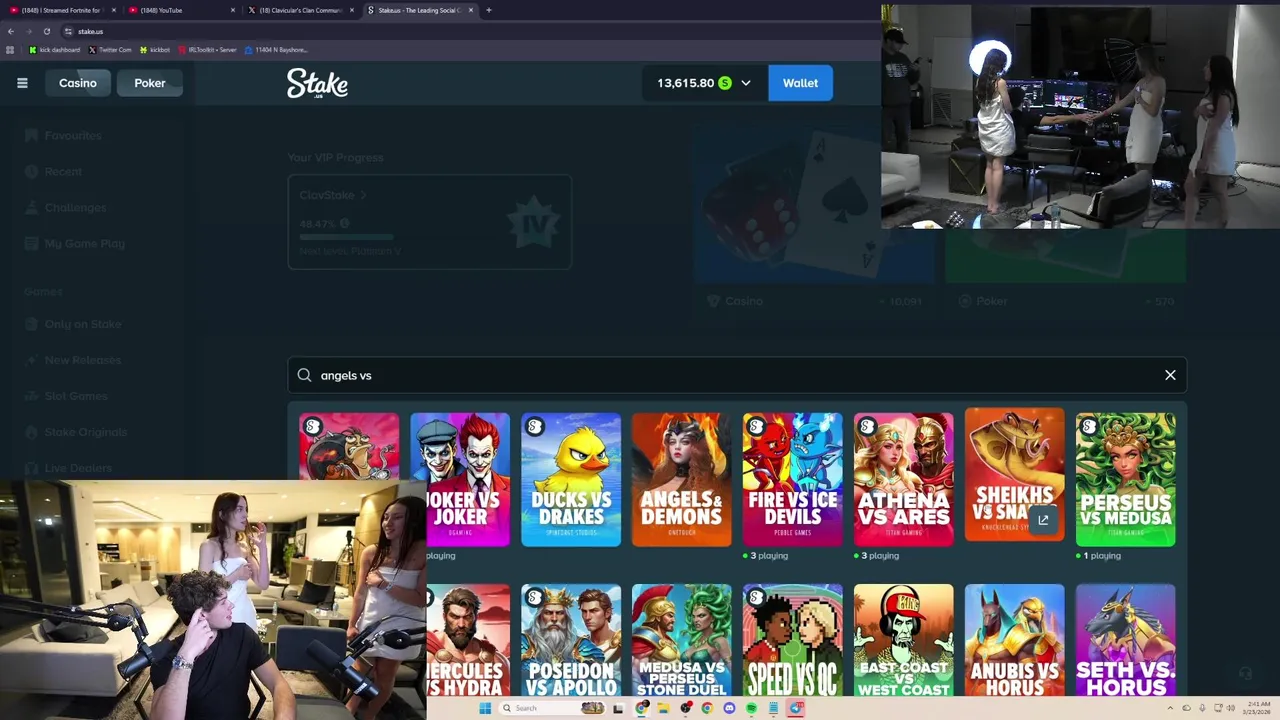1280x720 pixels.
Task: Click the taskbar clock showing 2:41 AM
Action: click(1257, 708)
